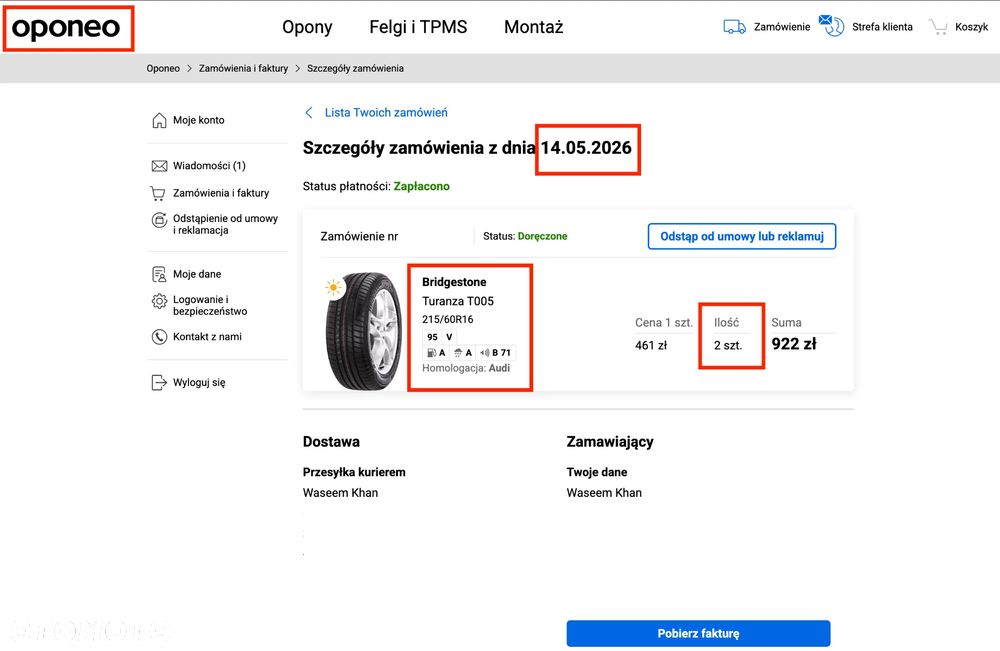Click the fuel efficiency label icon A
This screenshot has width=1000, height=651.
coord(436,353)
